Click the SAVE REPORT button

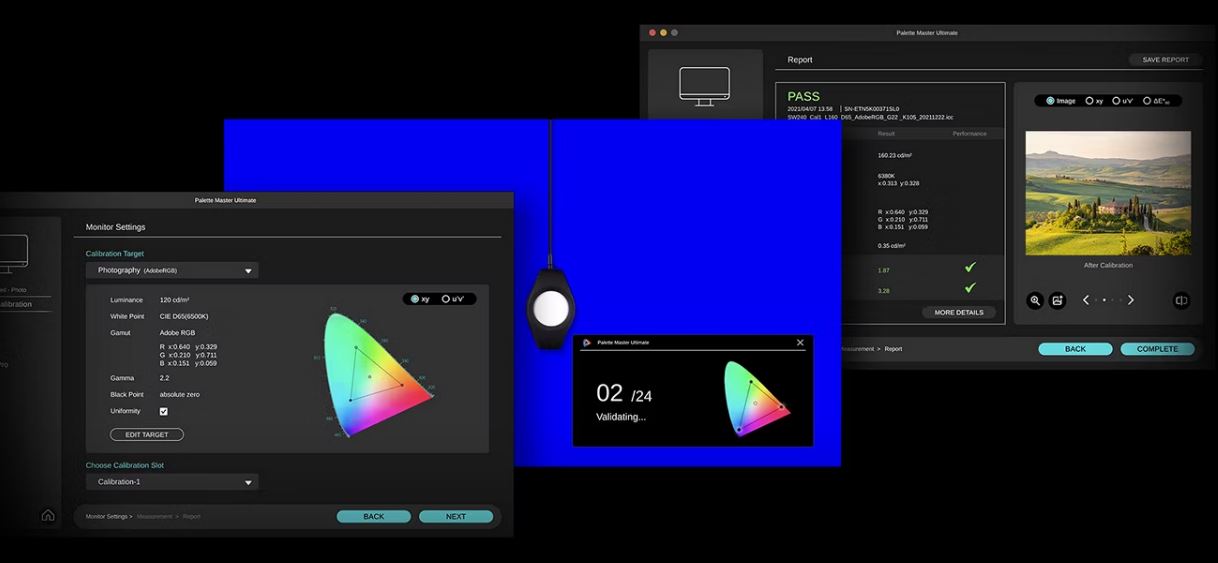click(1165, 60)
